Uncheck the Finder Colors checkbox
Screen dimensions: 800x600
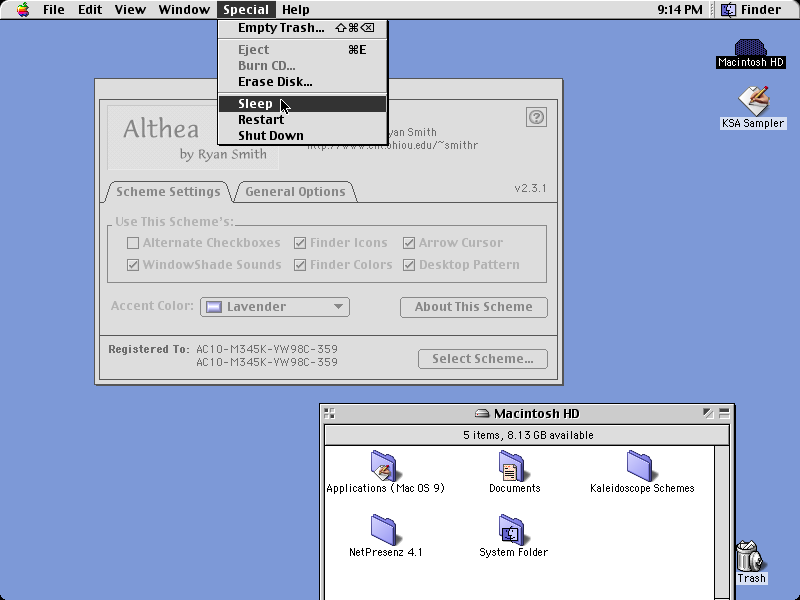[x=300, y=265]
